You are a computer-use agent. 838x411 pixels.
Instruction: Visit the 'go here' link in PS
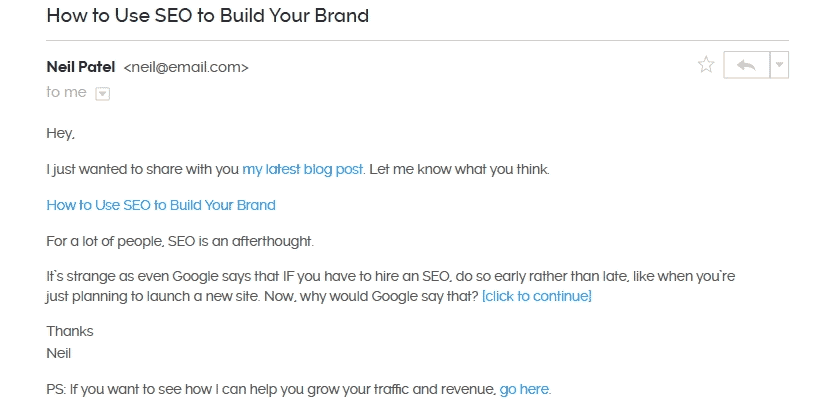(524, 390)
